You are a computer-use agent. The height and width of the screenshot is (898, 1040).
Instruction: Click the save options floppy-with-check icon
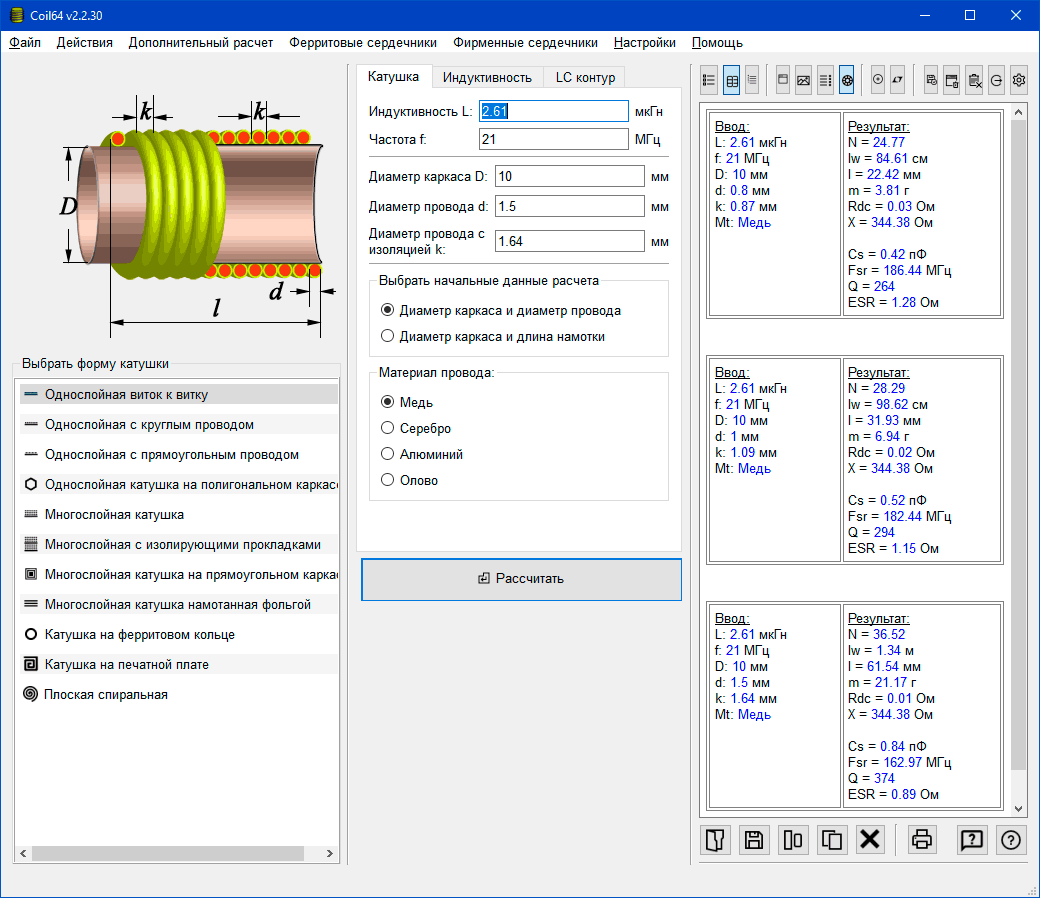(x=931, y=80)
